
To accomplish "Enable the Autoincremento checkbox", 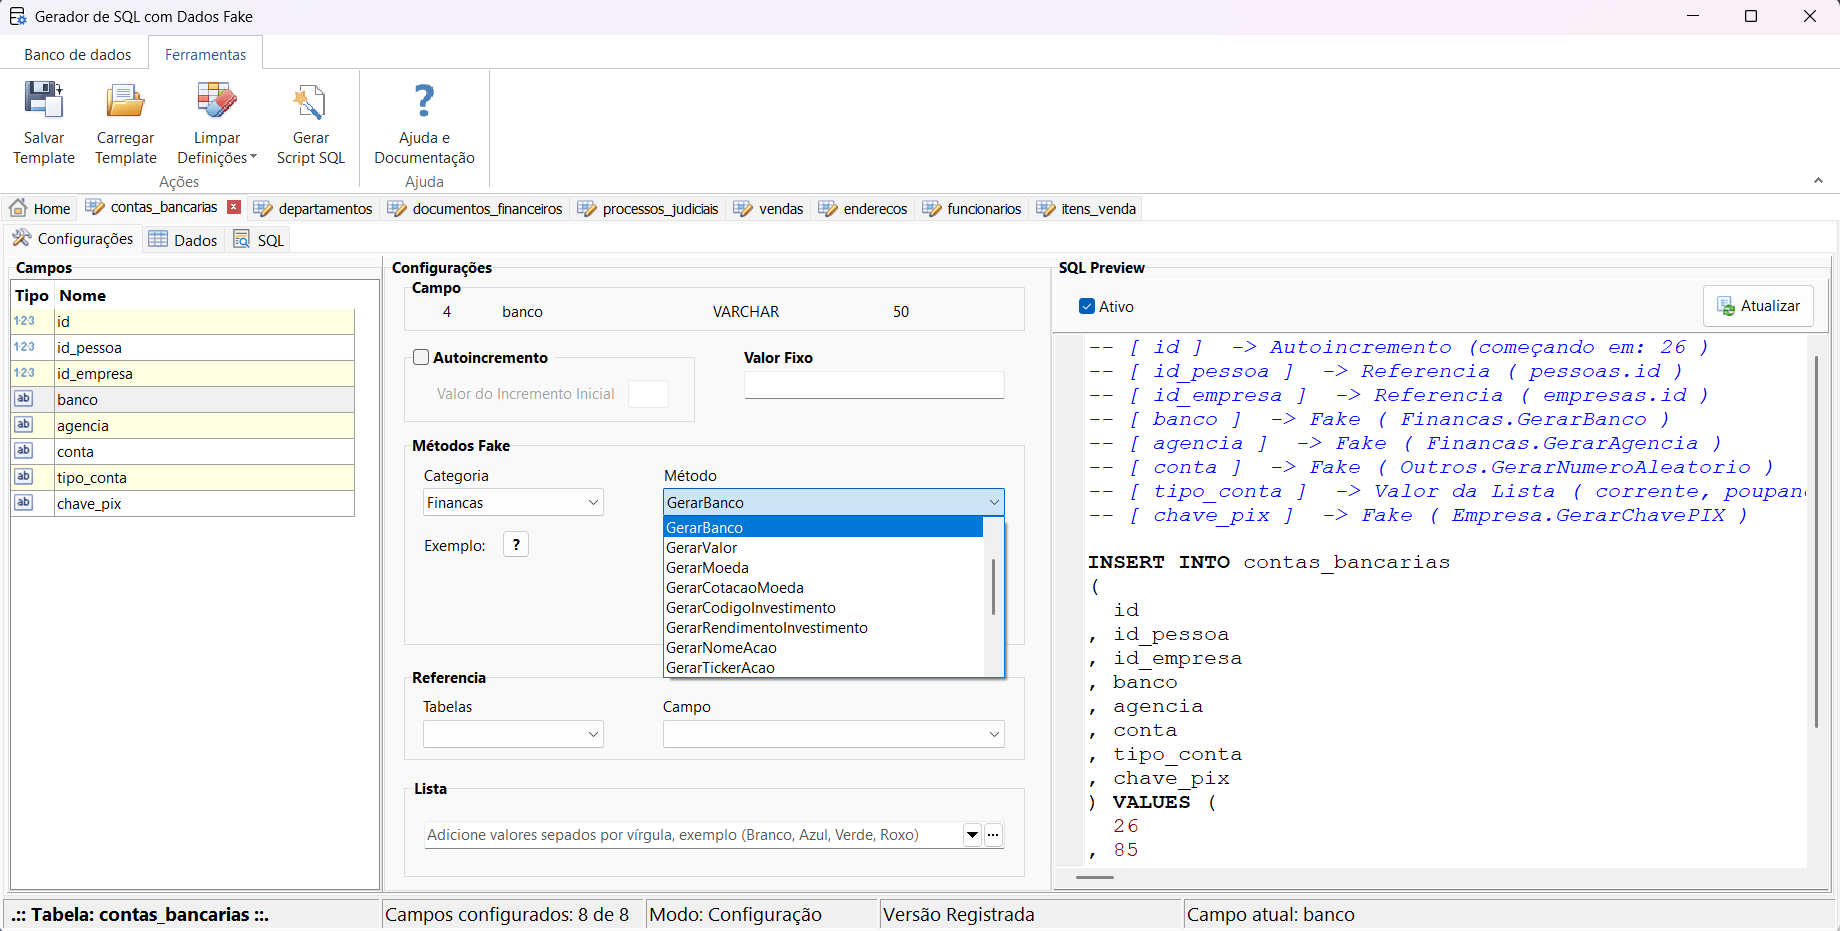I will coord(422,357).
